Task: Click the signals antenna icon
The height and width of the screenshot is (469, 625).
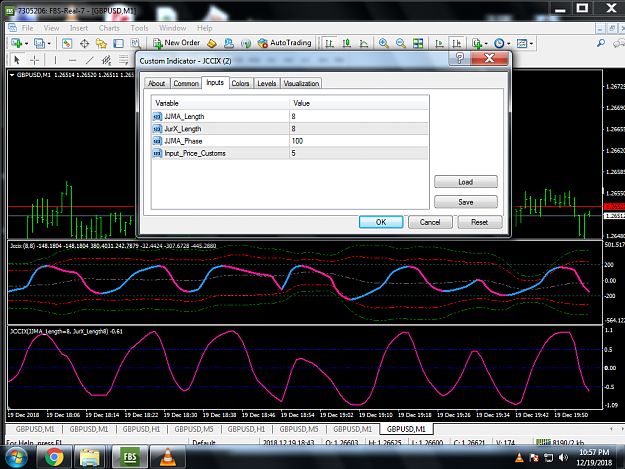Action: pyautogui.click(x=246, y=43)
